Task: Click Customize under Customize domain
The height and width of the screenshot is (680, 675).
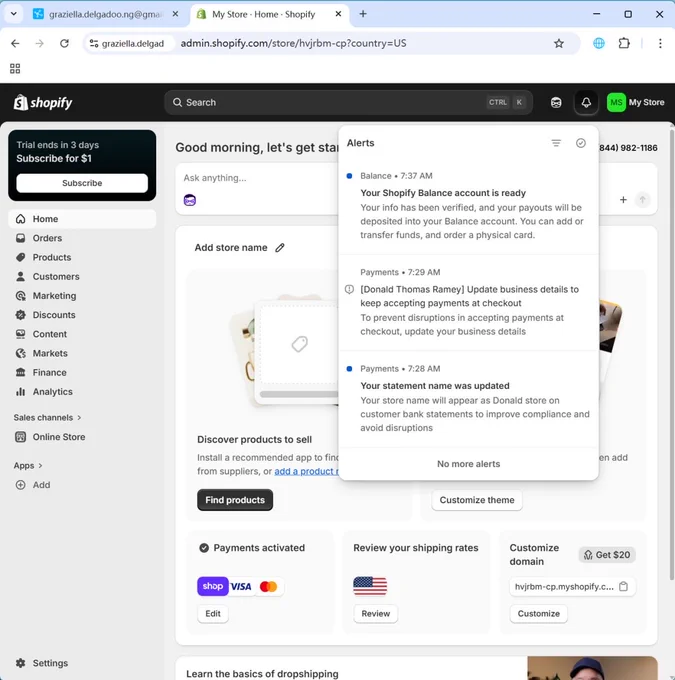Action: click(x=538, y=614)
